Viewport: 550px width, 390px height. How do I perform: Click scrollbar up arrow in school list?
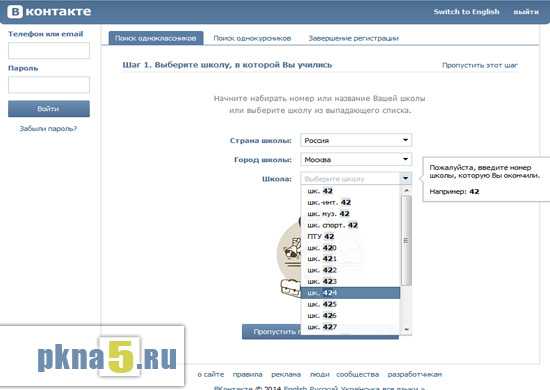(x=406, y=190)
